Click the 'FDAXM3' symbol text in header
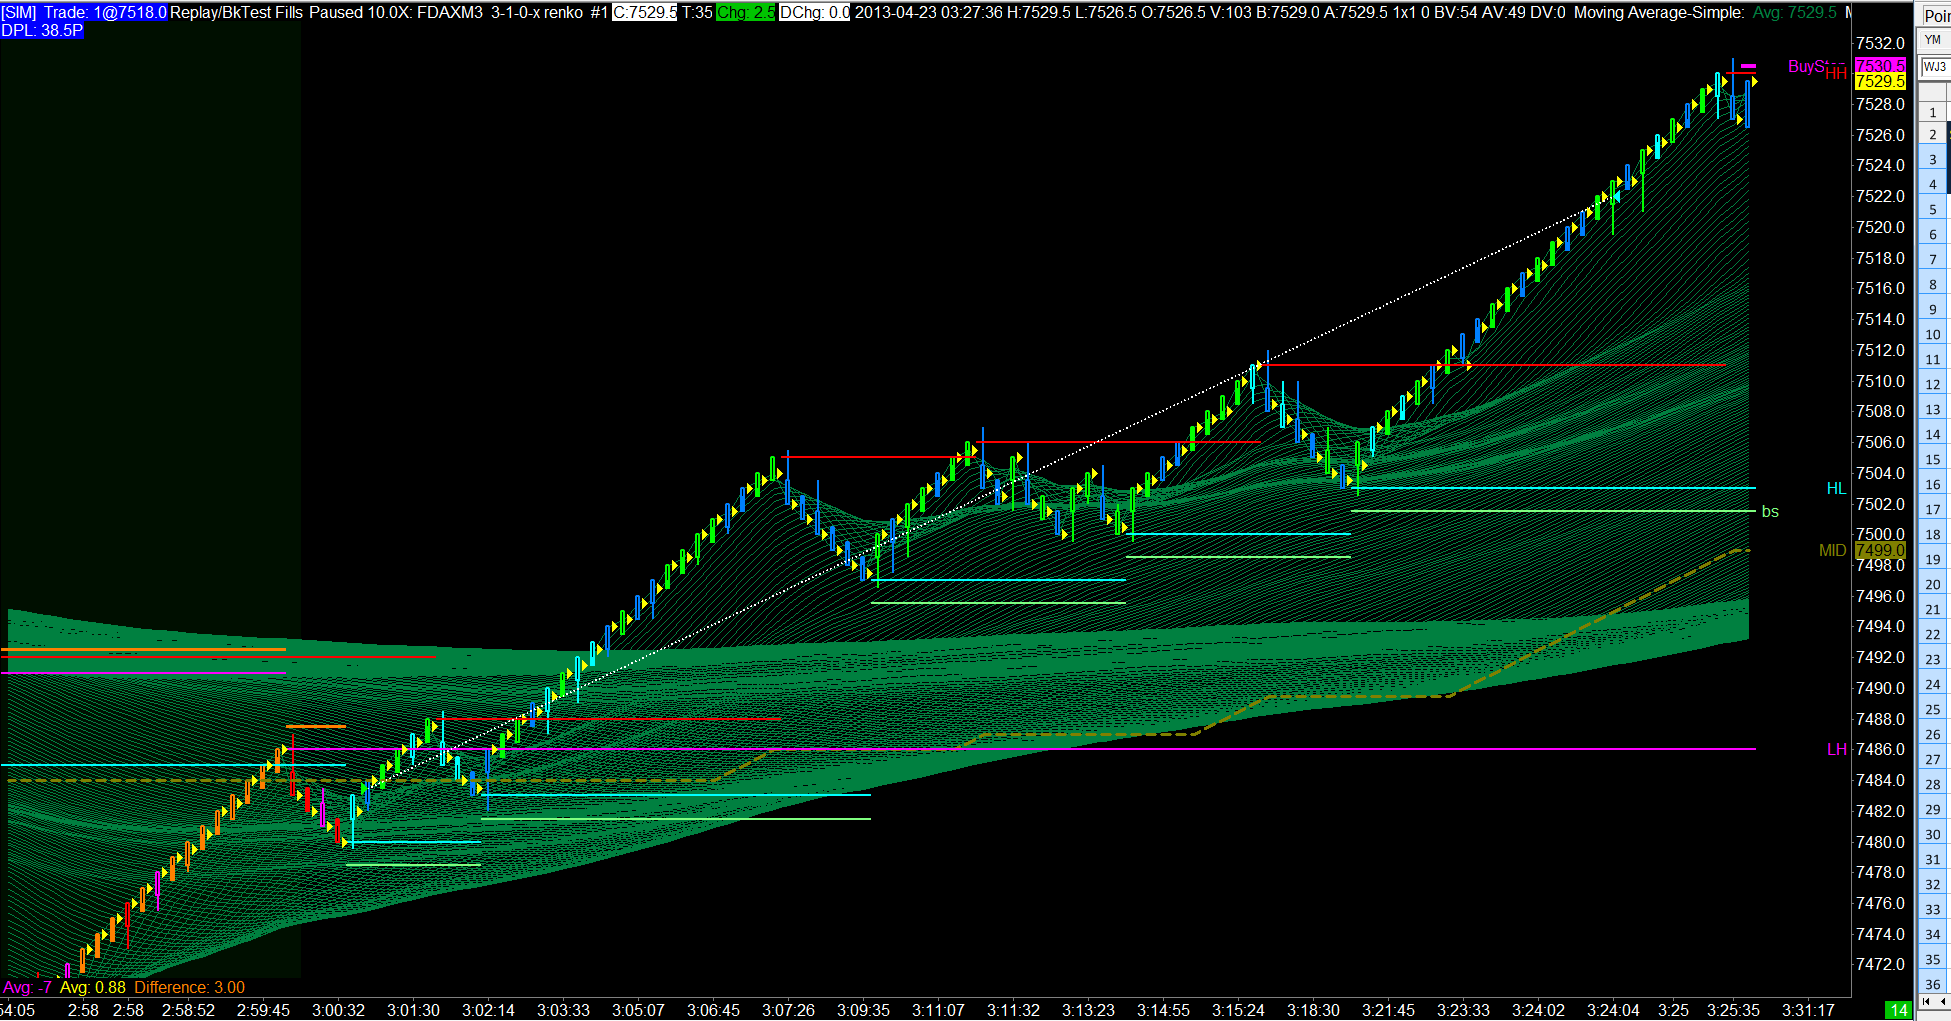1951x1021 pixels. [450, 13]
